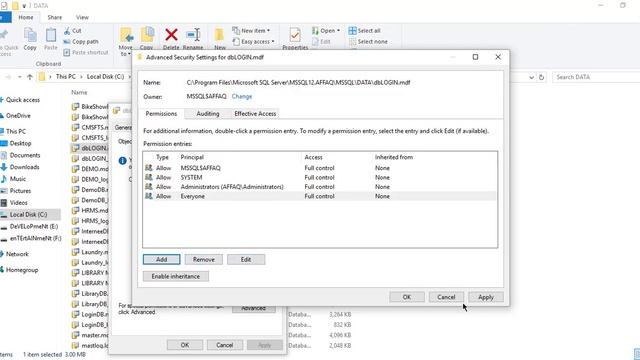Screen dimensions: 640x360
Task: Click the Edit permission button
Action: [246, 259]
